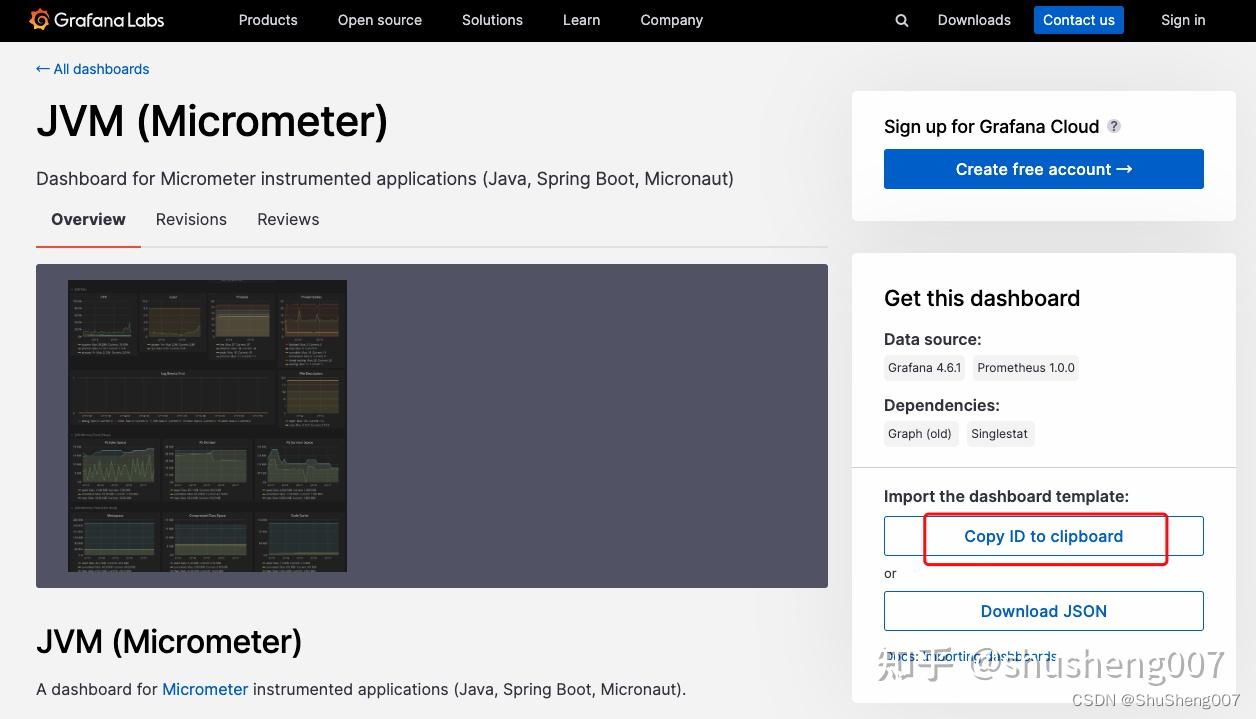1256x719 pixels.
Task: Click the Grafana Labs logo
Action: tap(95, 20)
